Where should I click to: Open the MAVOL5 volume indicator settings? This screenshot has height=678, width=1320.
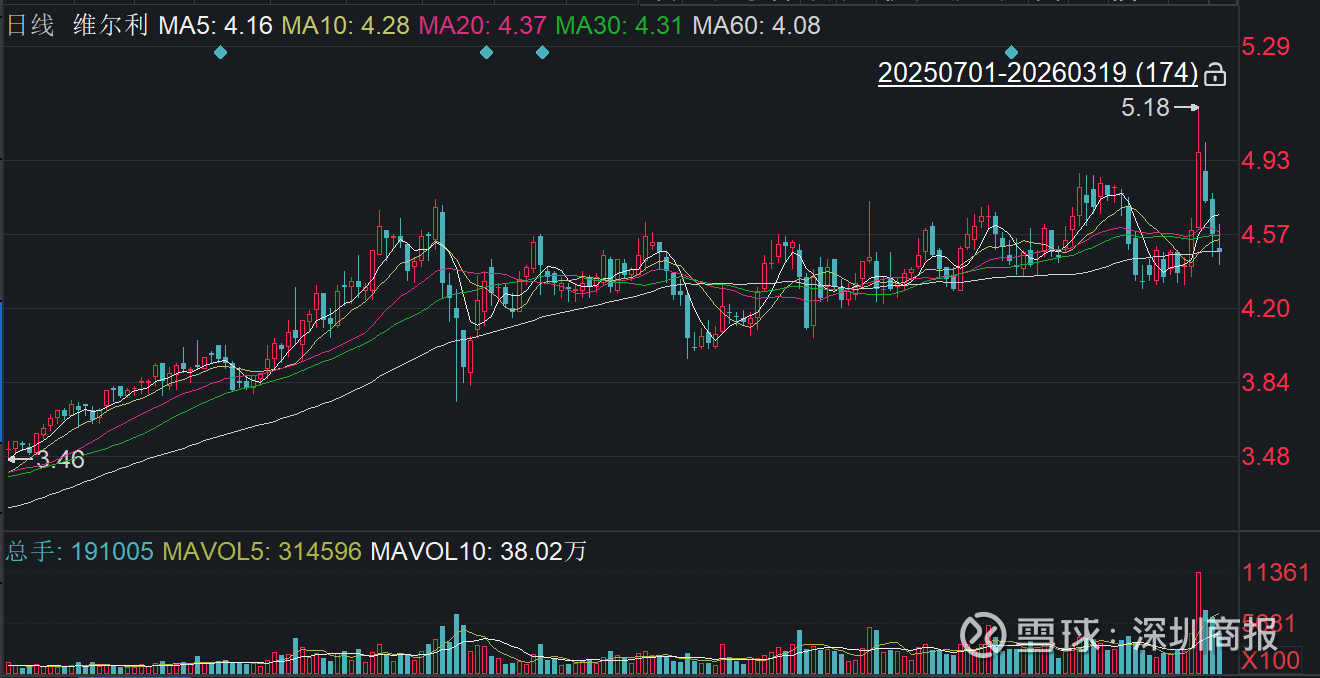pyautogui.click(x=262, y=551)
